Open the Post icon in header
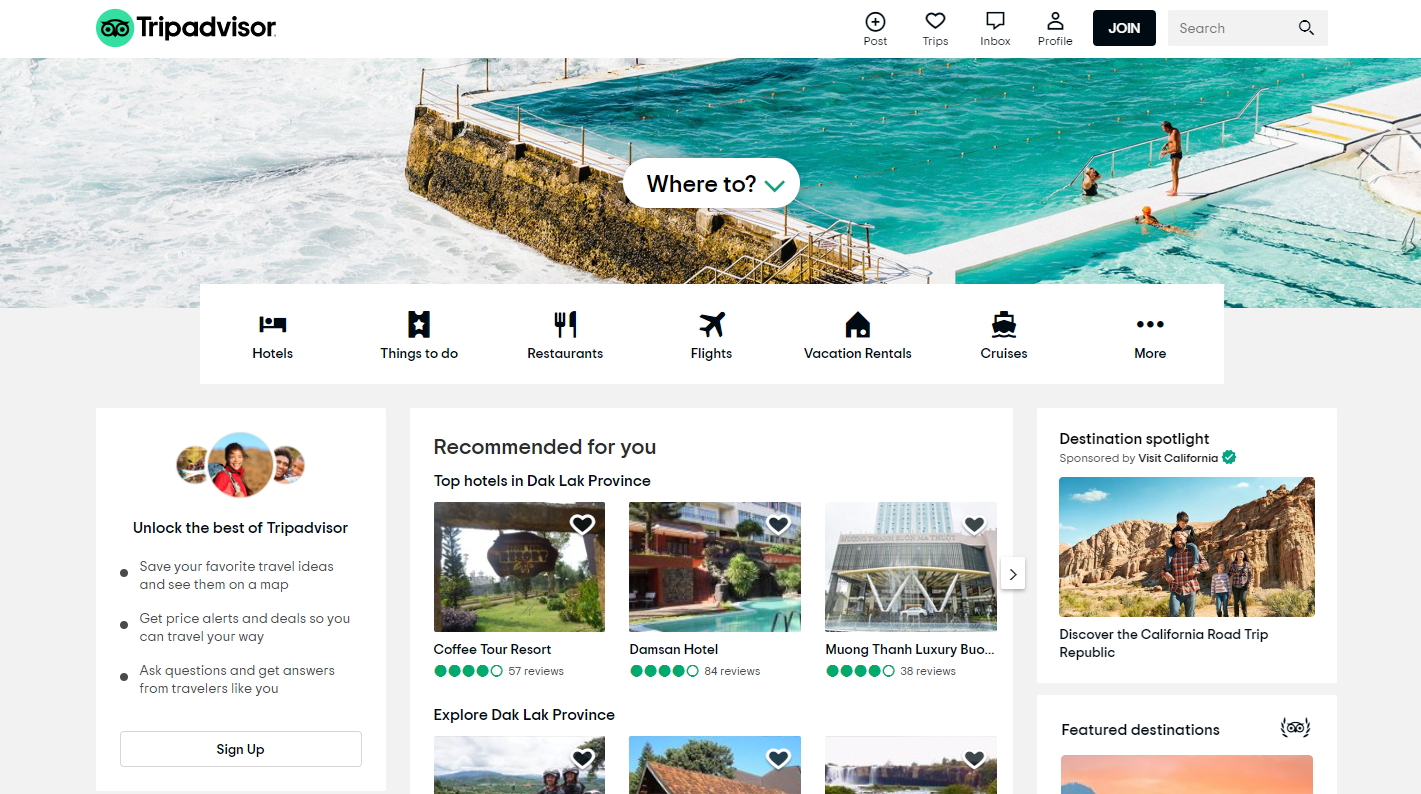The height and width of the screenshot is (794, 1421). coord(875,21)
